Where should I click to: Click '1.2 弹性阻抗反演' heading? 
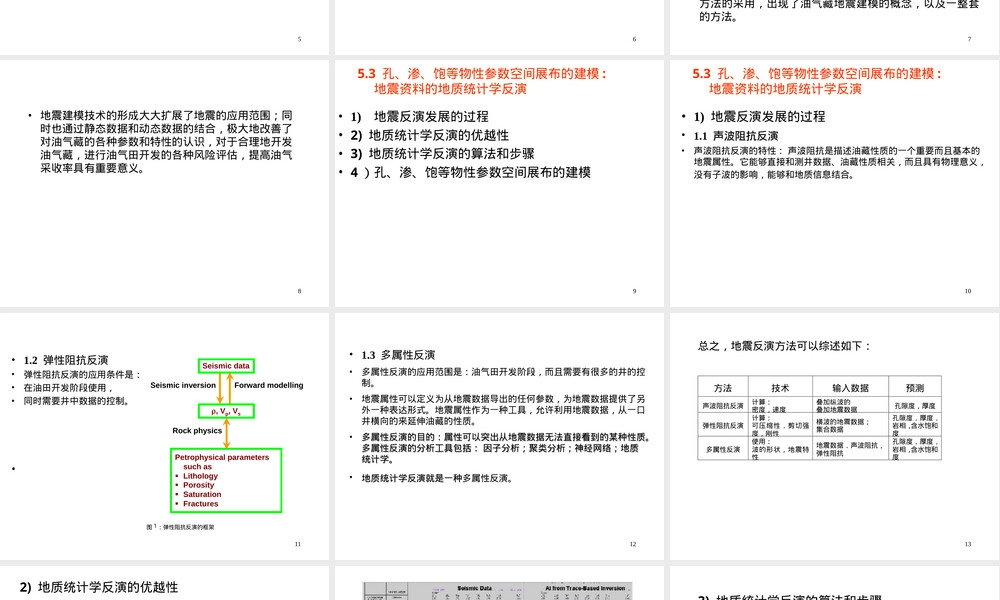click(x=66, y=360)
